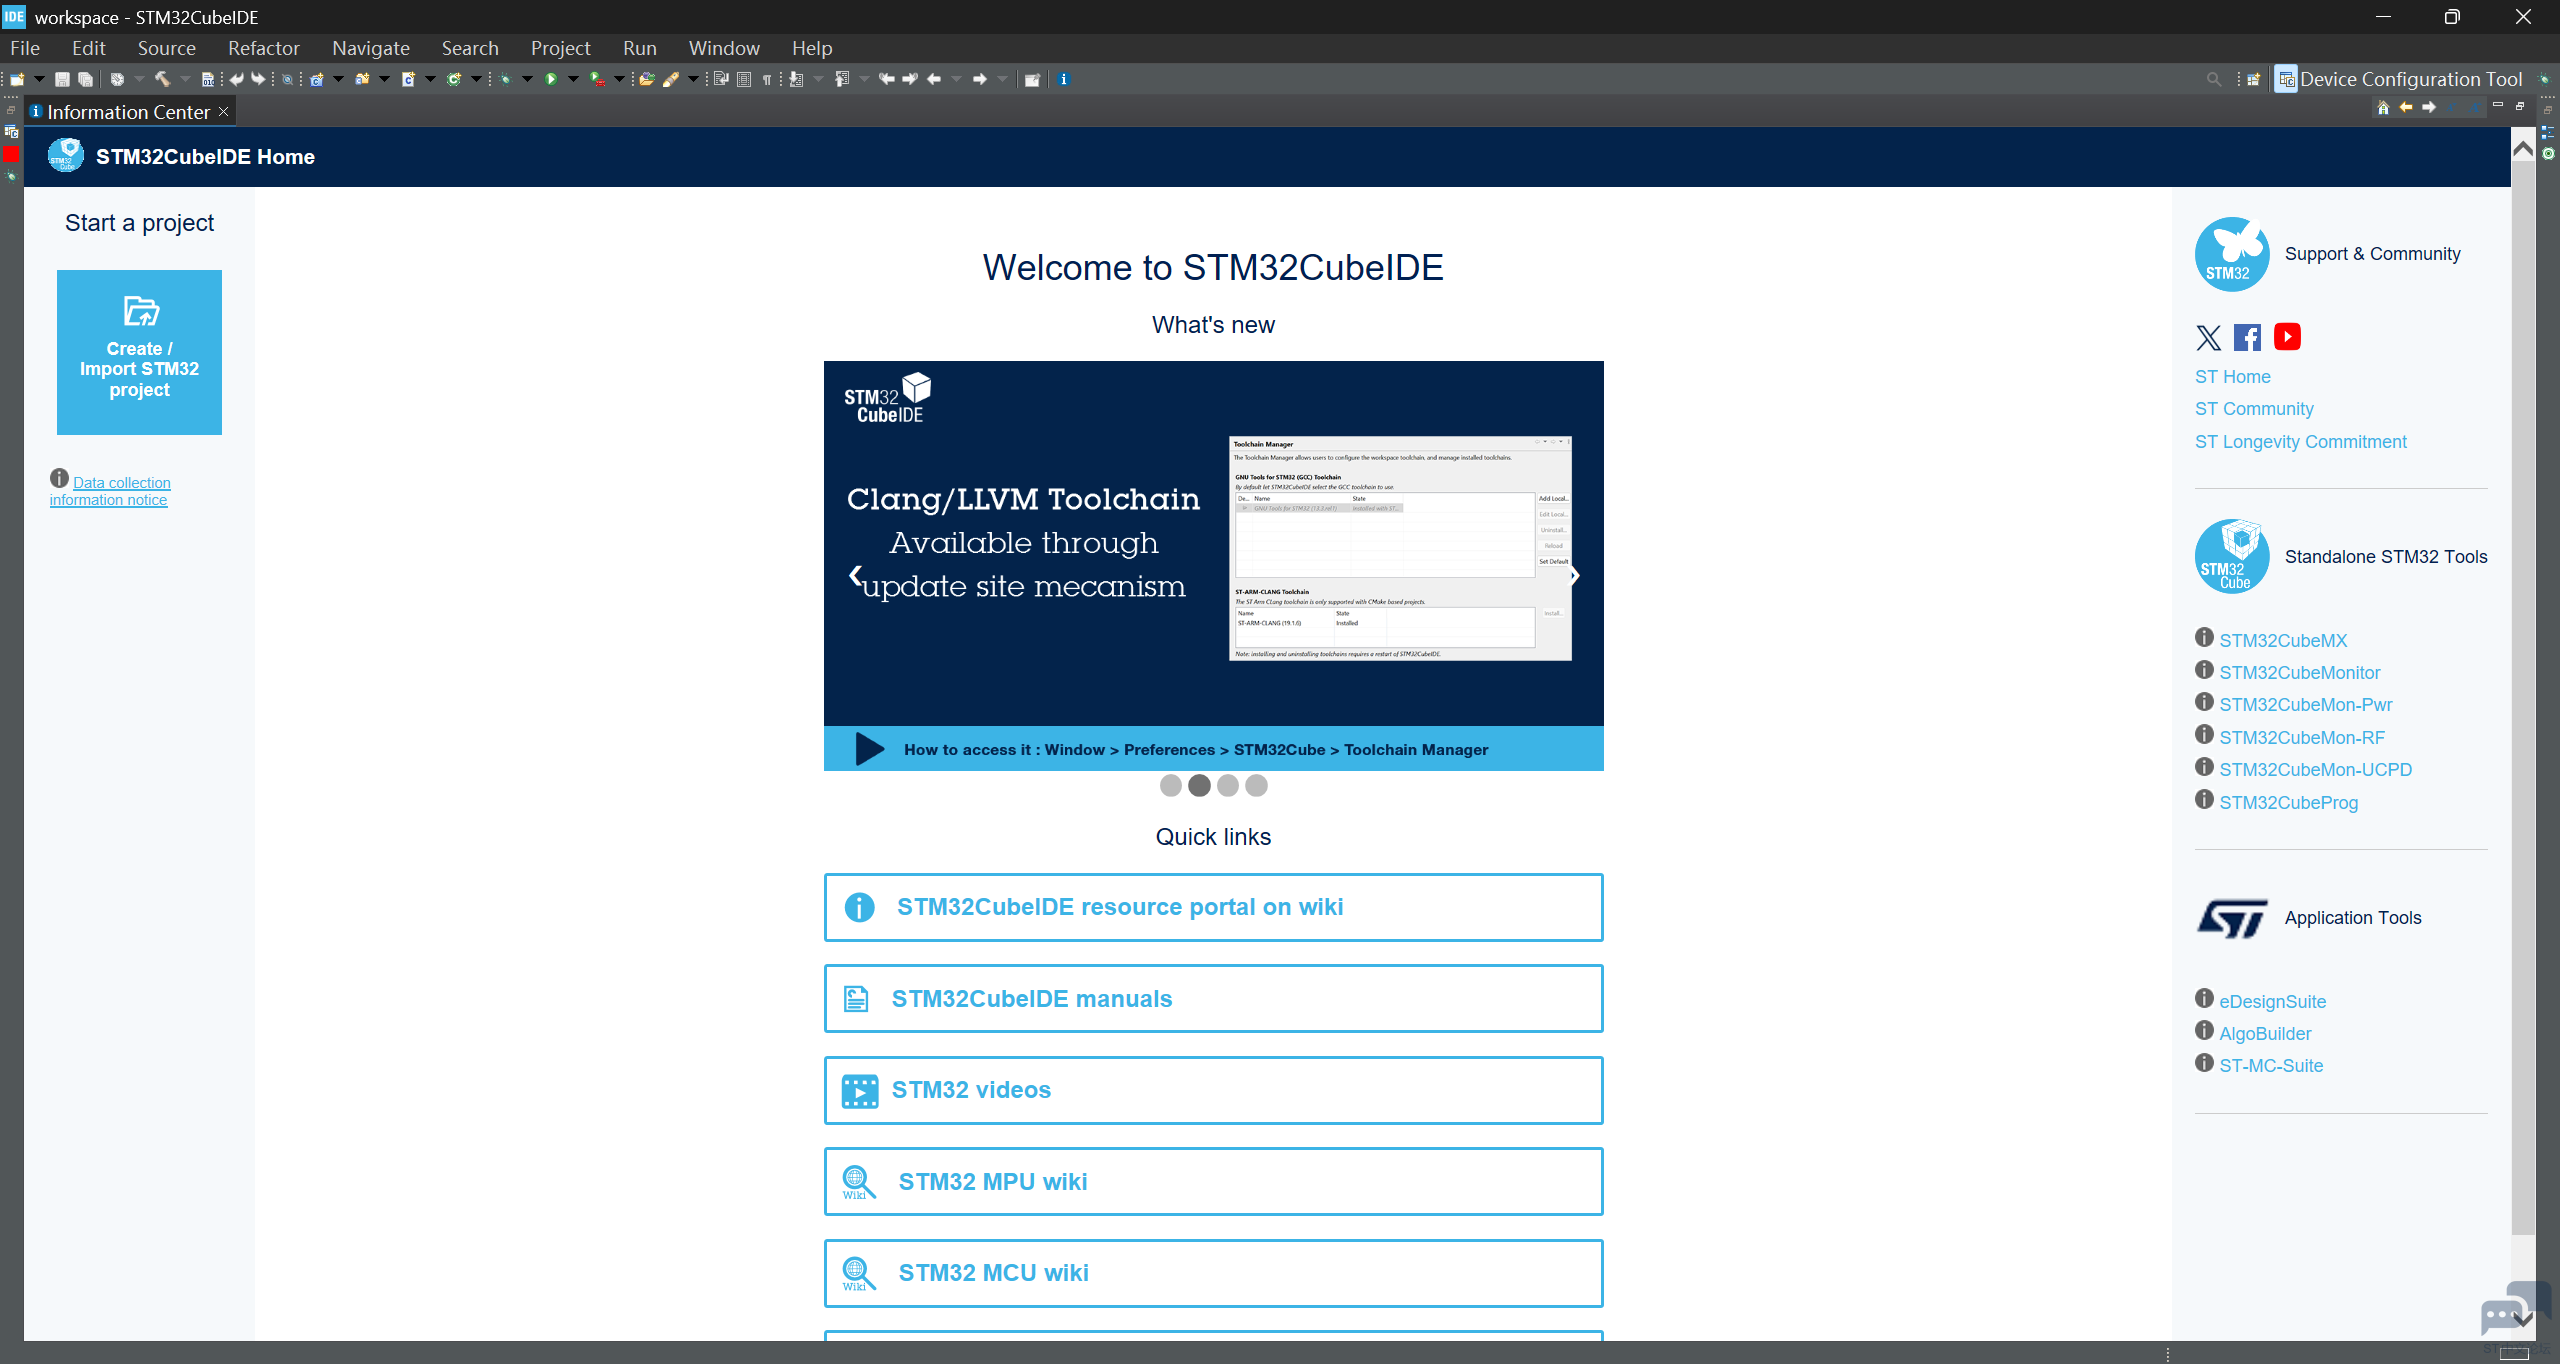Select the second carousel dot
This screenshot has width=2560, height=1364.
tap(1199, 786)
